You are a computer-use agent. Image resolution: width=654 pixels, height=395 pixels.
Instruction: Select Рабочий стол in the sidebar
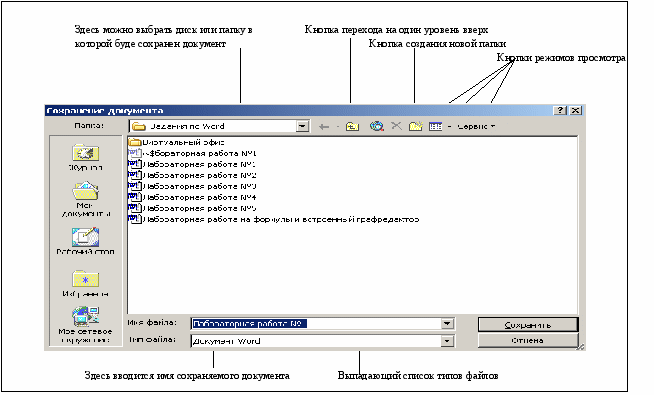85,241
